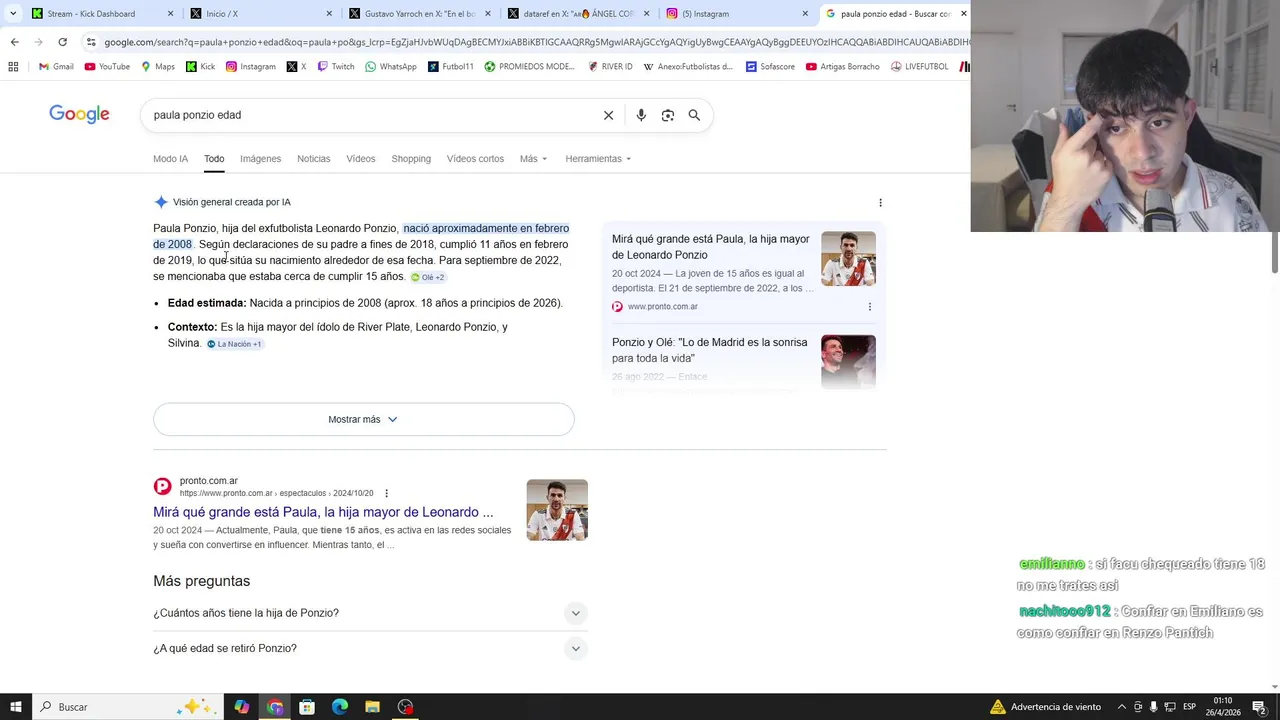
Task: Open Microsoft Edge from the taskbar
Action: pyautogui.click(x=340, y=707)
